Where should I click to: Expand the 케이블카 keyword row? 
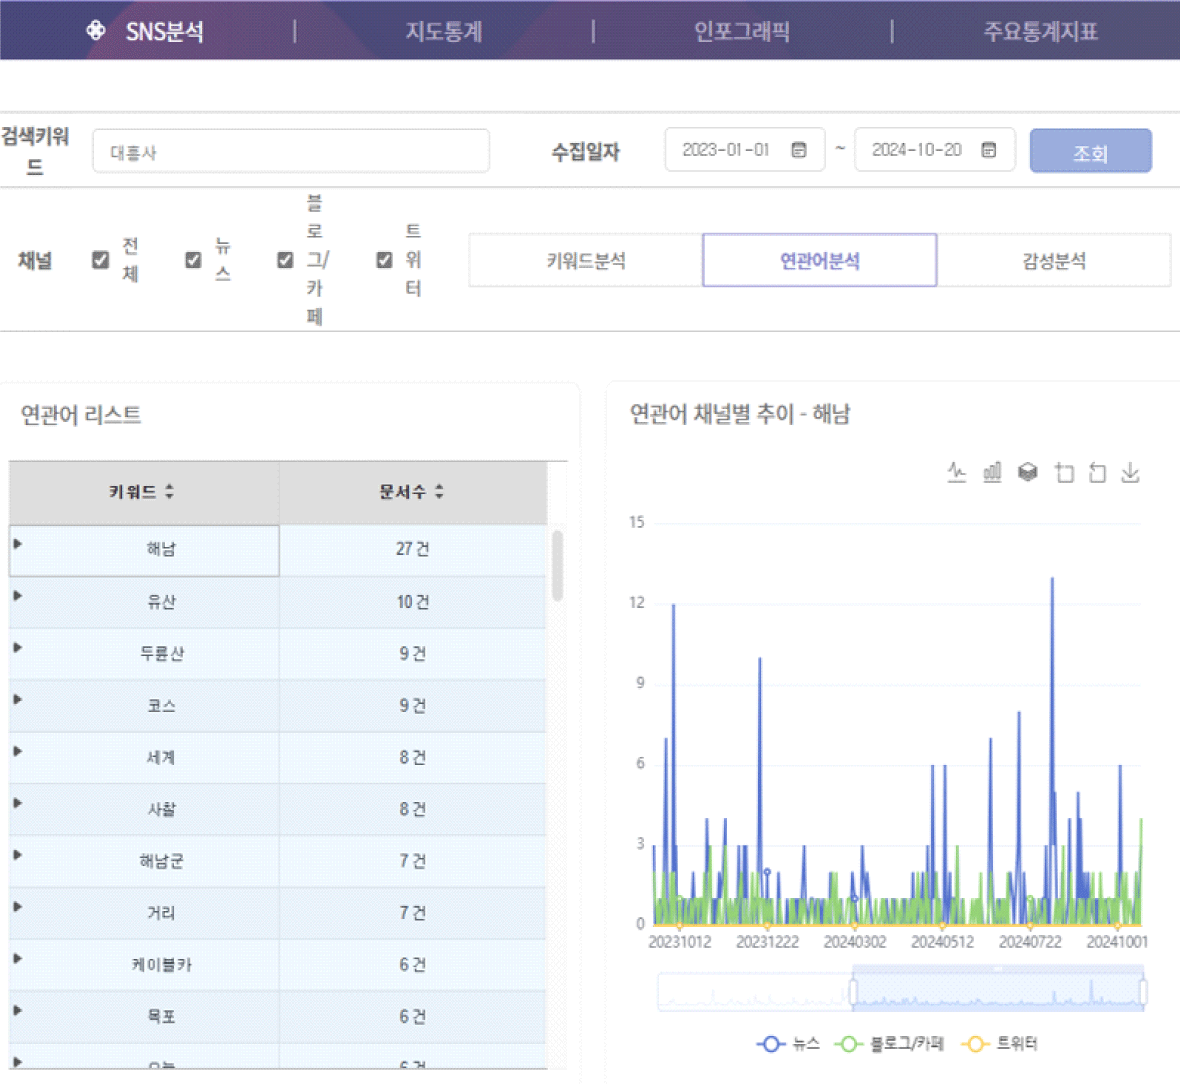[x=18, y=959]
